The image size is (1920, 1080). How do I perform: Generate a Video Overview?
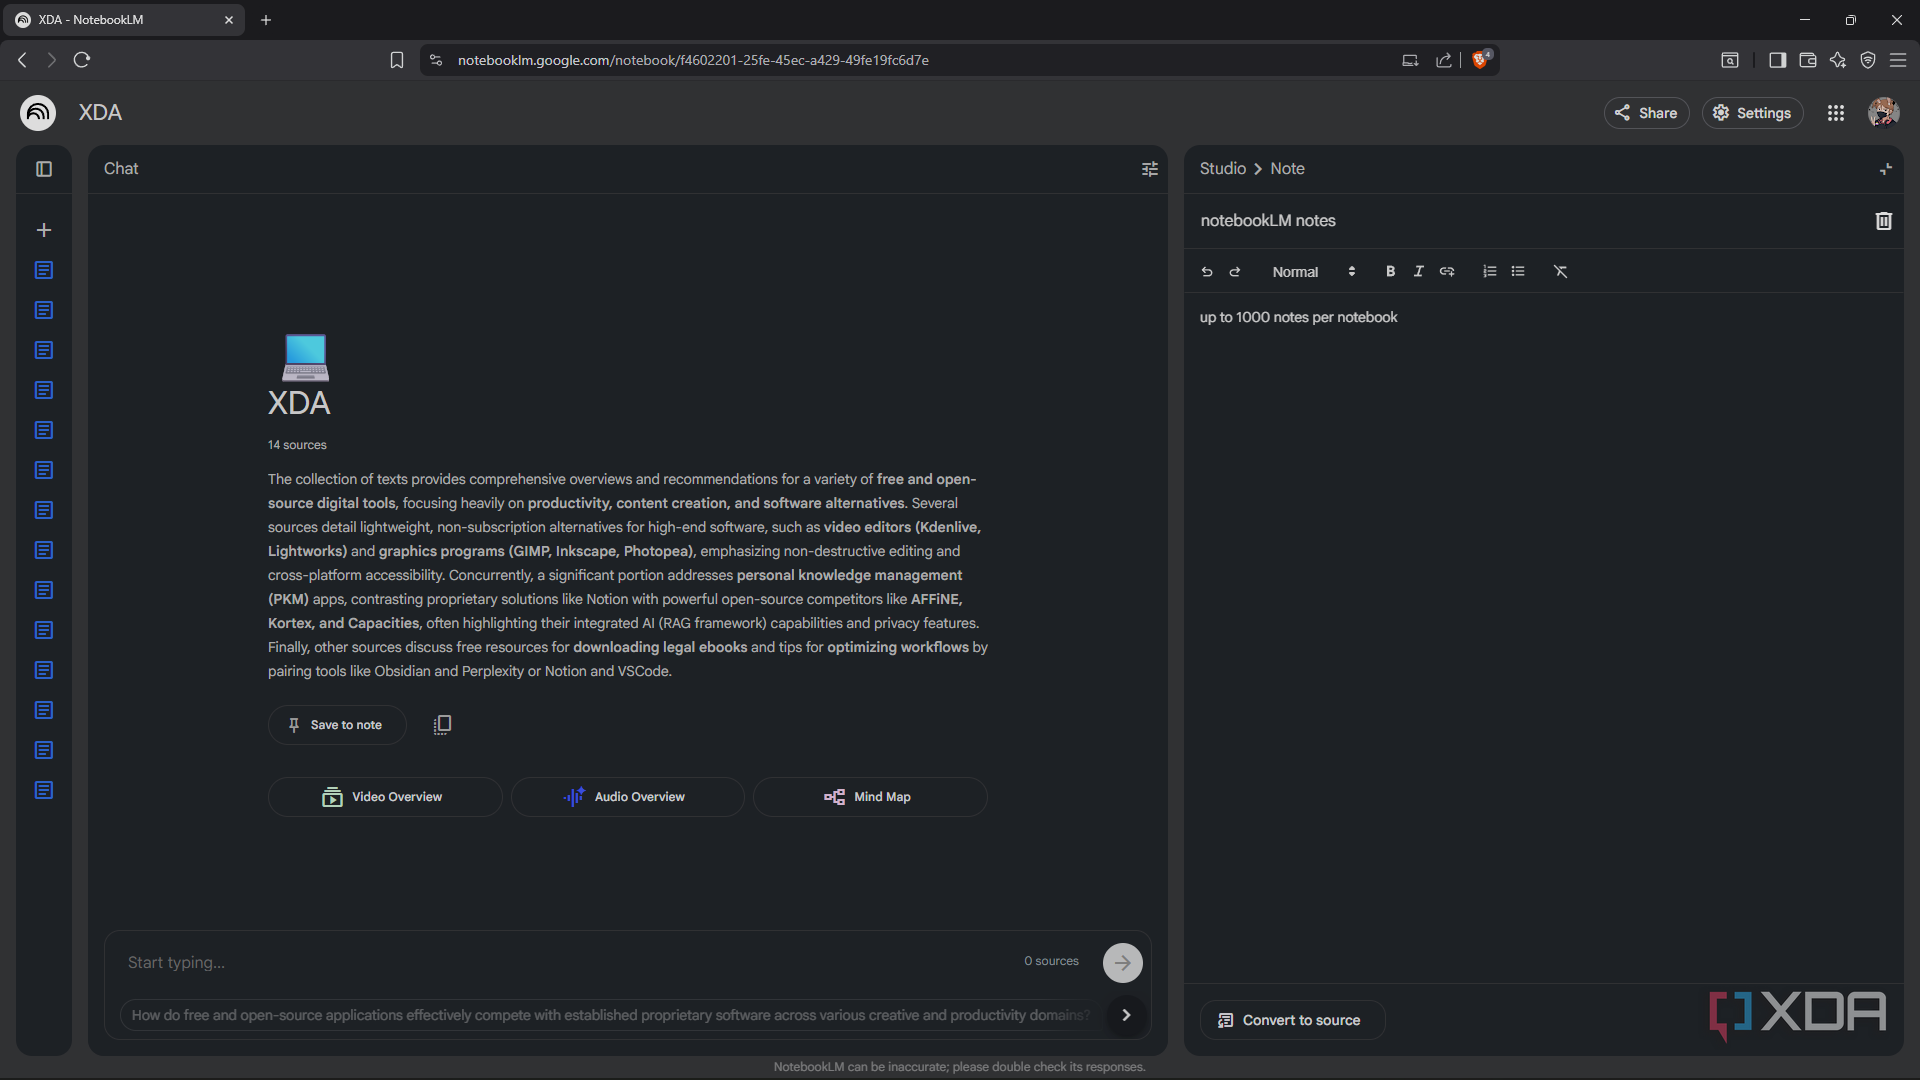385,797
